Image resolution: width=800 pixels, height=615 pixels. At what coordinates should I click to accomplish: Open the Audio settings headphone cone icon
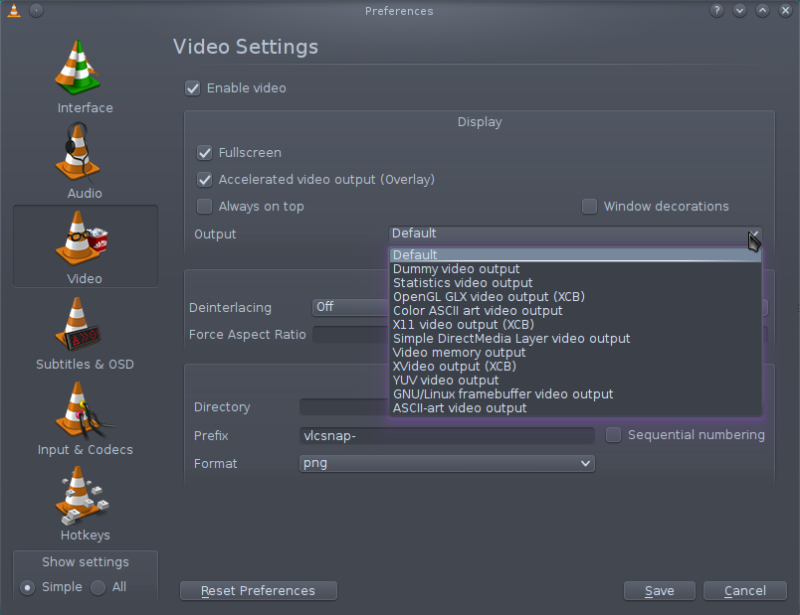tap(78, 152)
